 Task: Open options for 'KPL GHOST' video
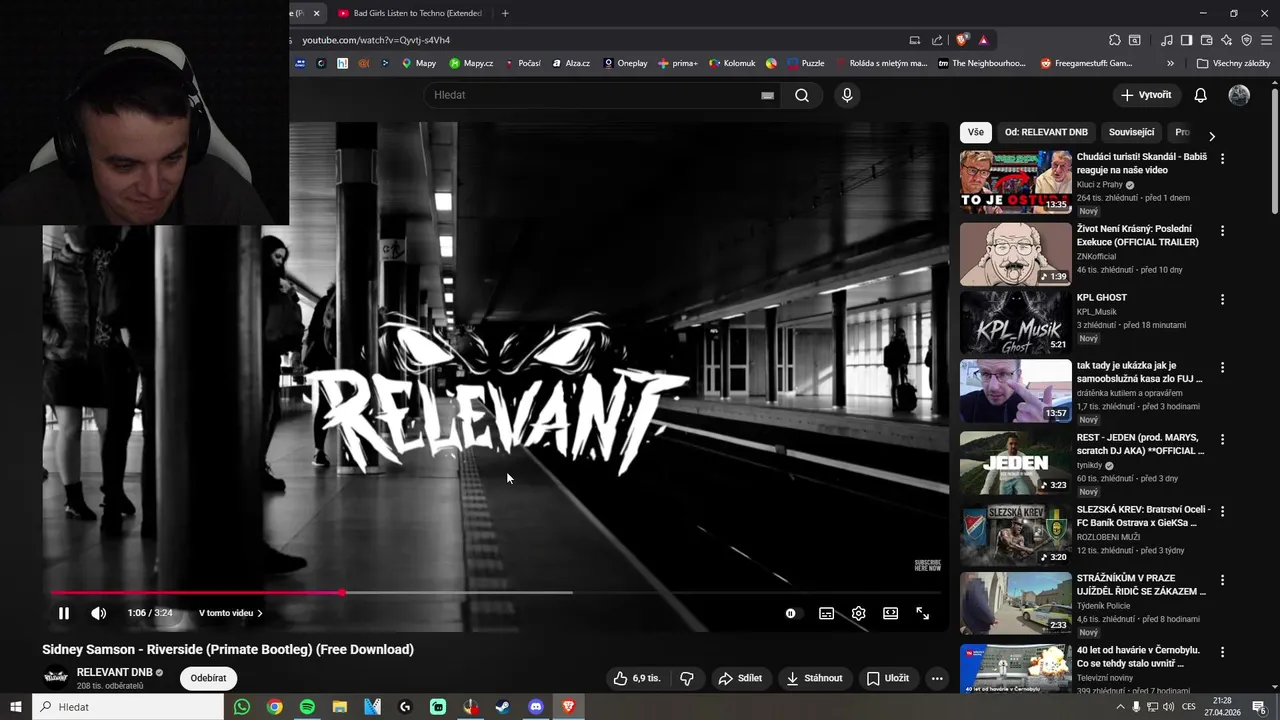[x=1222, y=299]
